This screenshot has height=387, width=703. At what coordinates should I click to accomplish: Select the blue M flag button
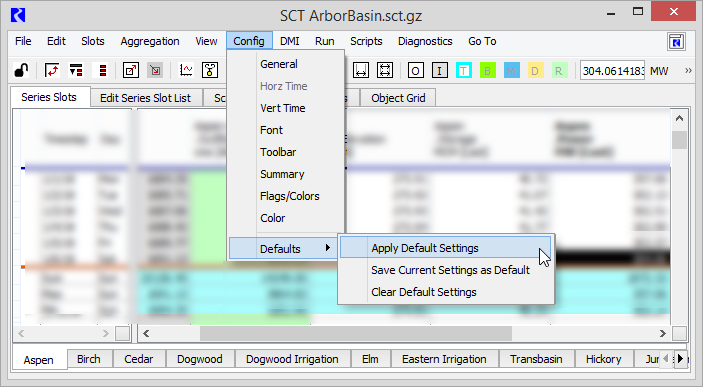click(512, 70)
